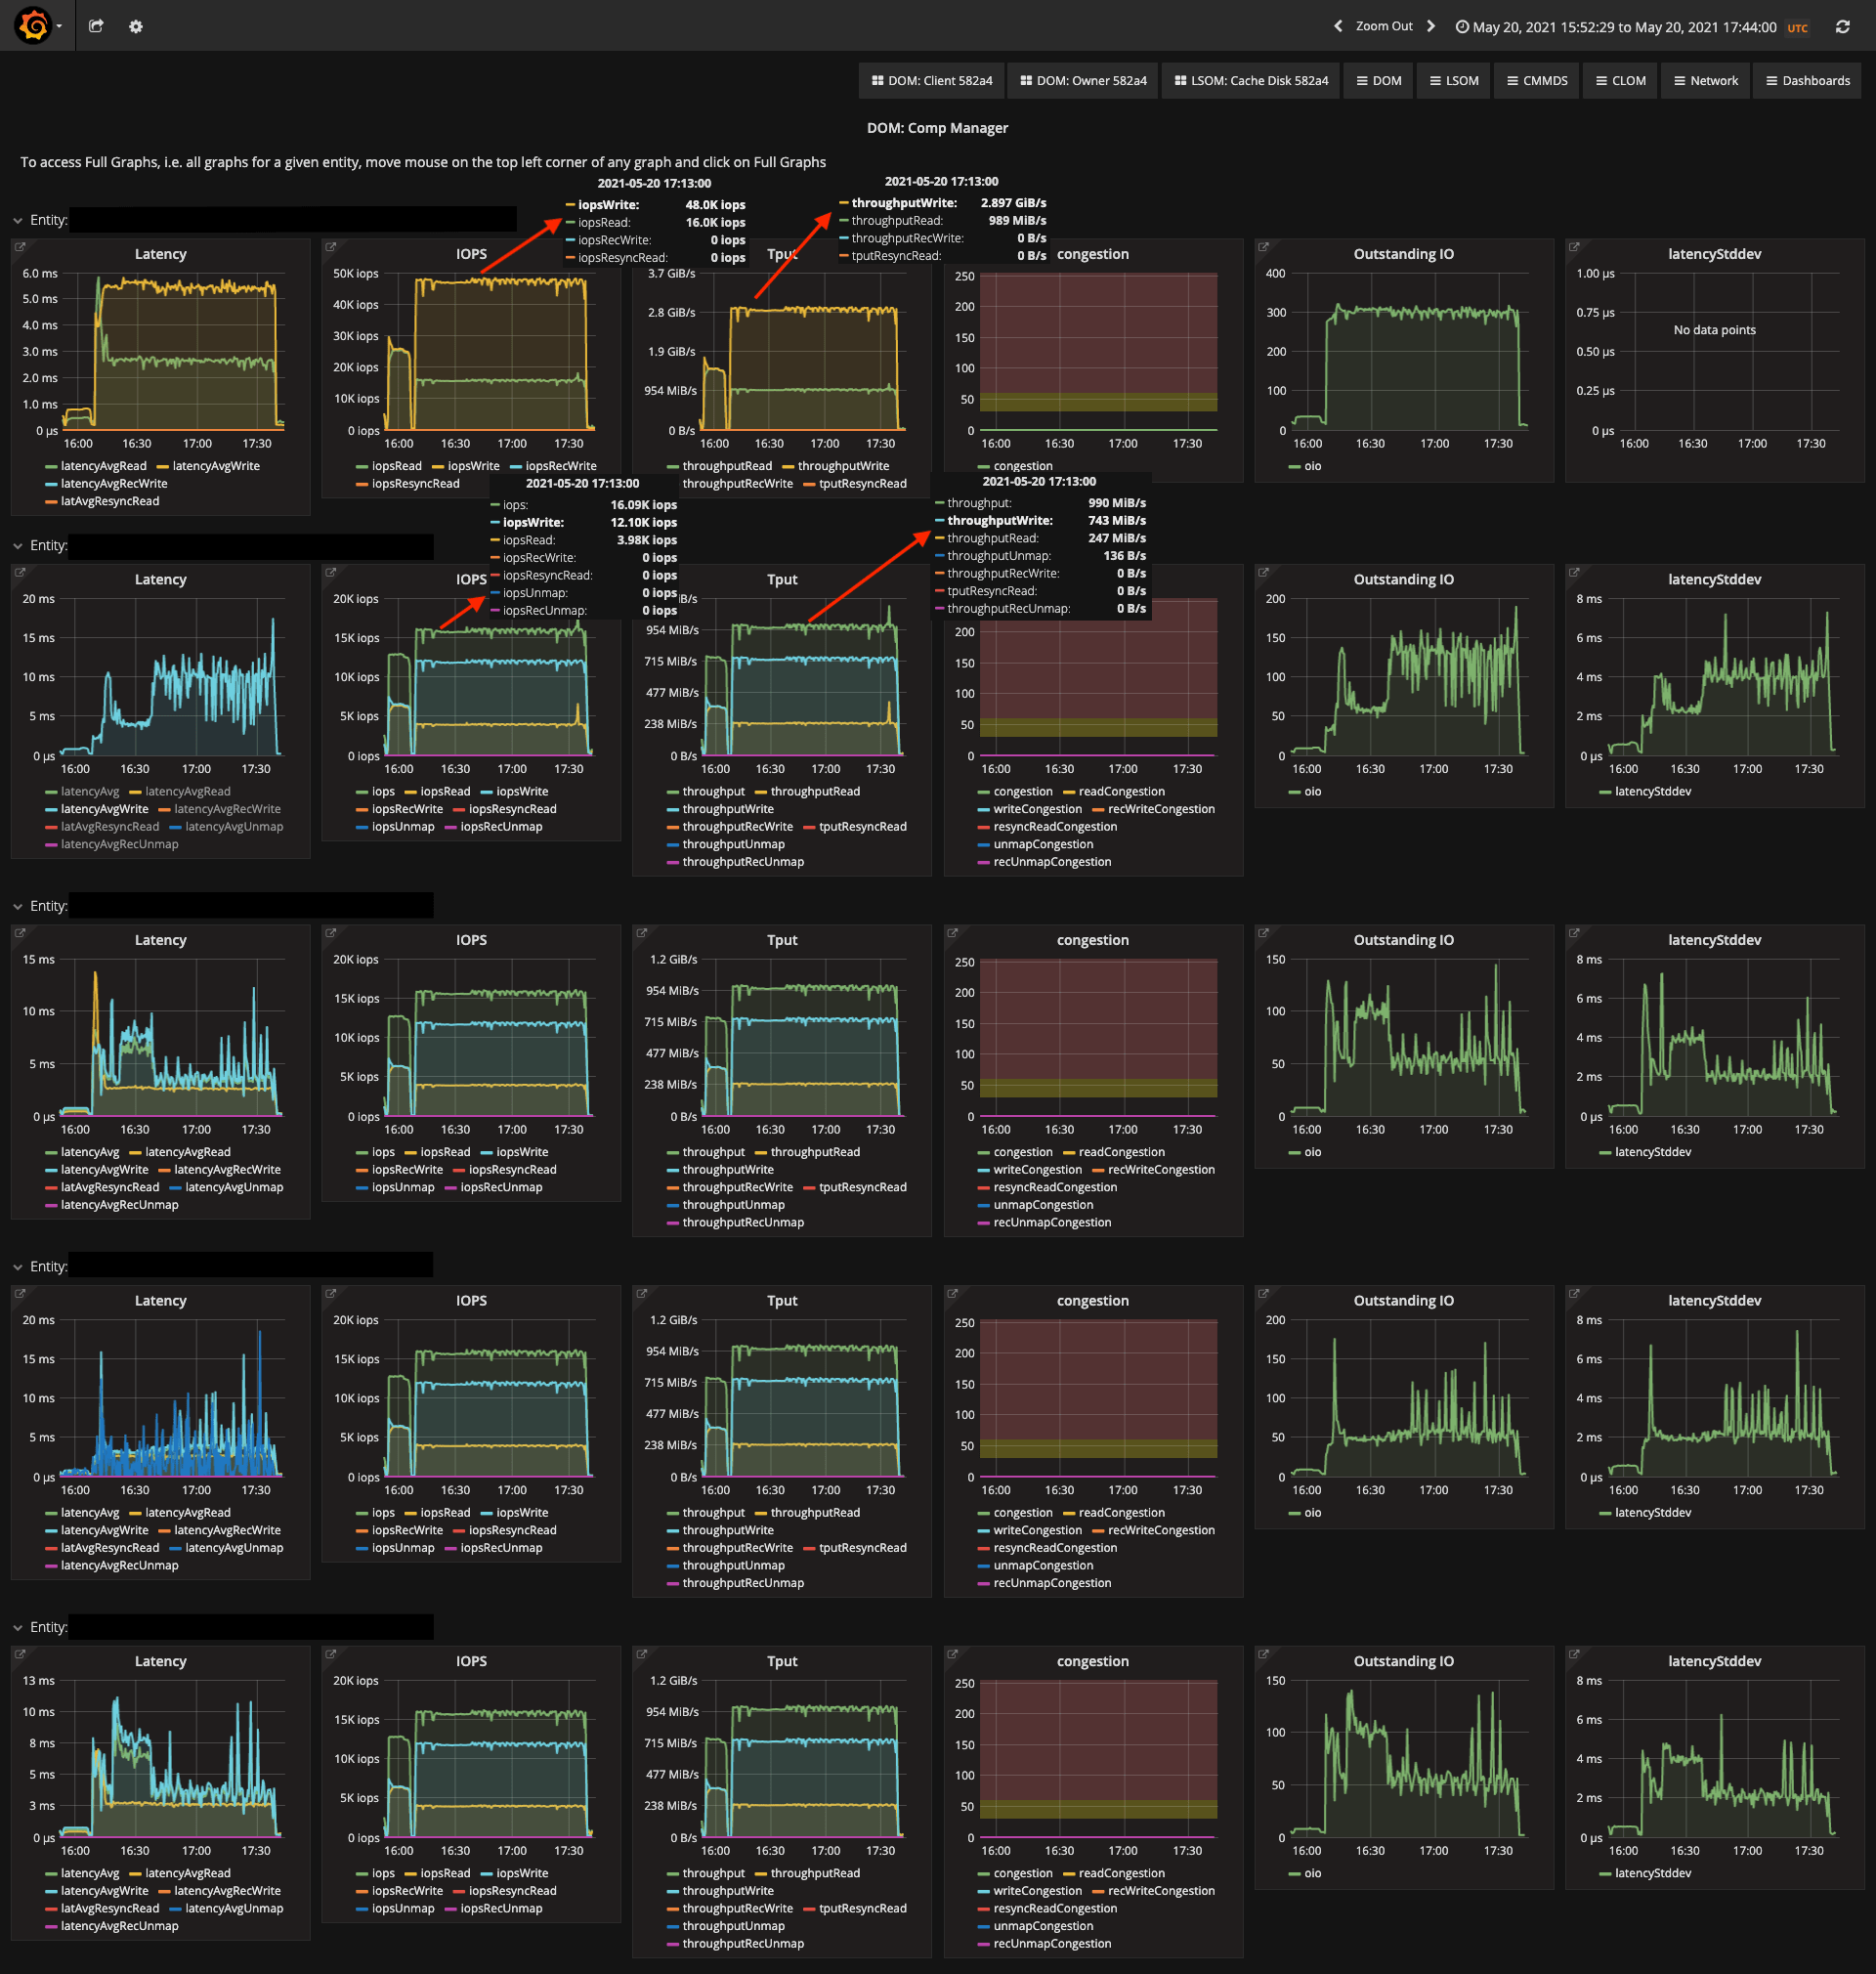1876x1974 pixels.
Task: Collapse the first Entity row
Action: coord(18,220)
